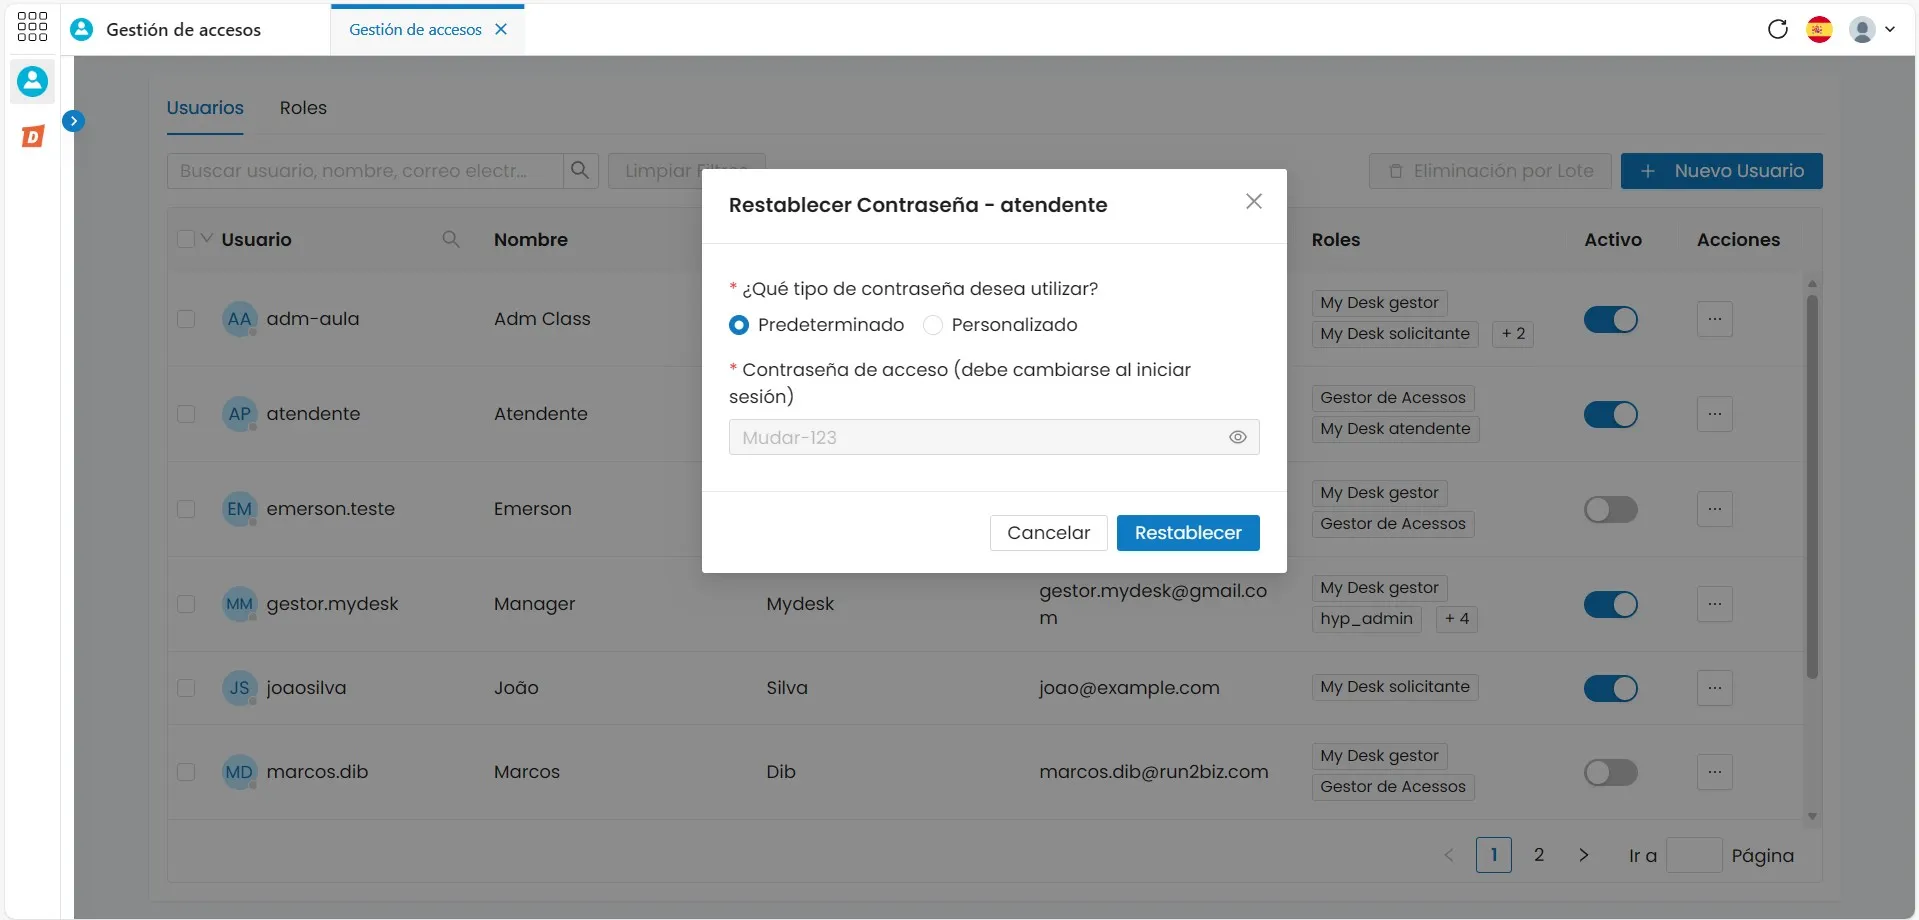Filter by Usuario column search icon

[451, 239]
